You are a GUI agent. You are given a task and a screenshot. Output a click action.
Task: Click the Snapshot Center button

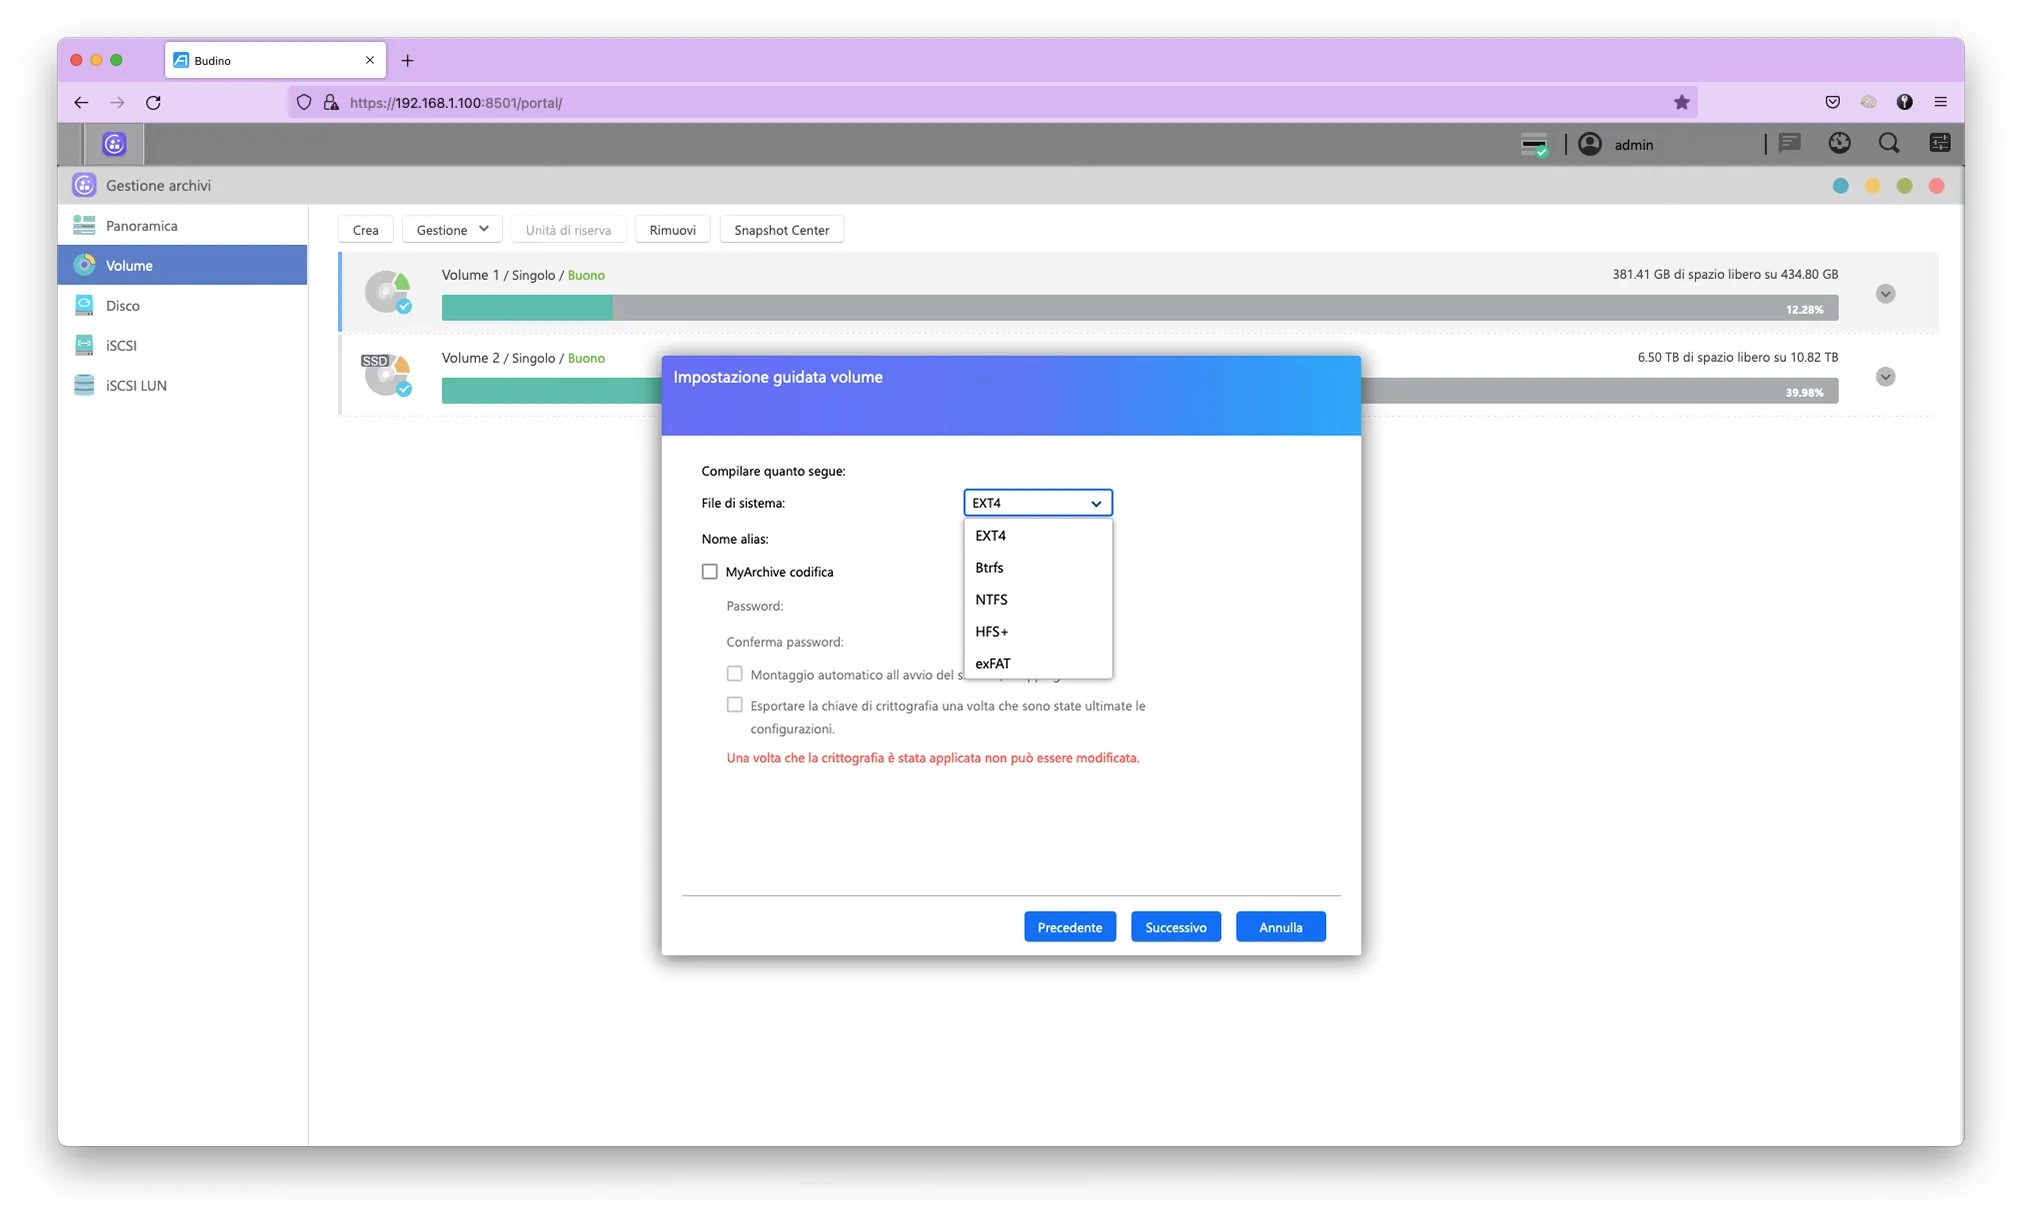(781, 230)
